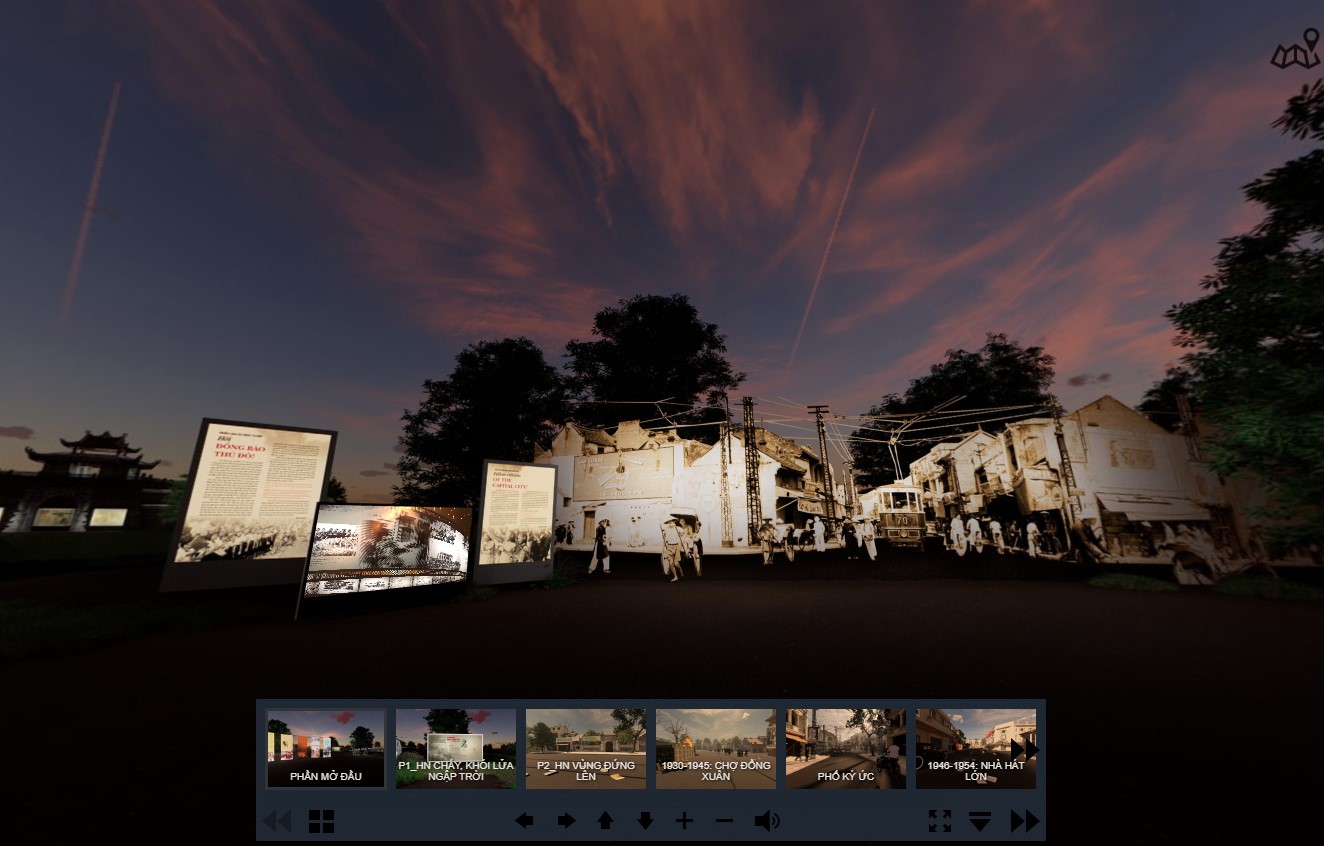The height and width of the screenshot is (846, 1324).
Task: Open the PHỐ KÝ ỨC scene thumbnail
Action: 846,749
